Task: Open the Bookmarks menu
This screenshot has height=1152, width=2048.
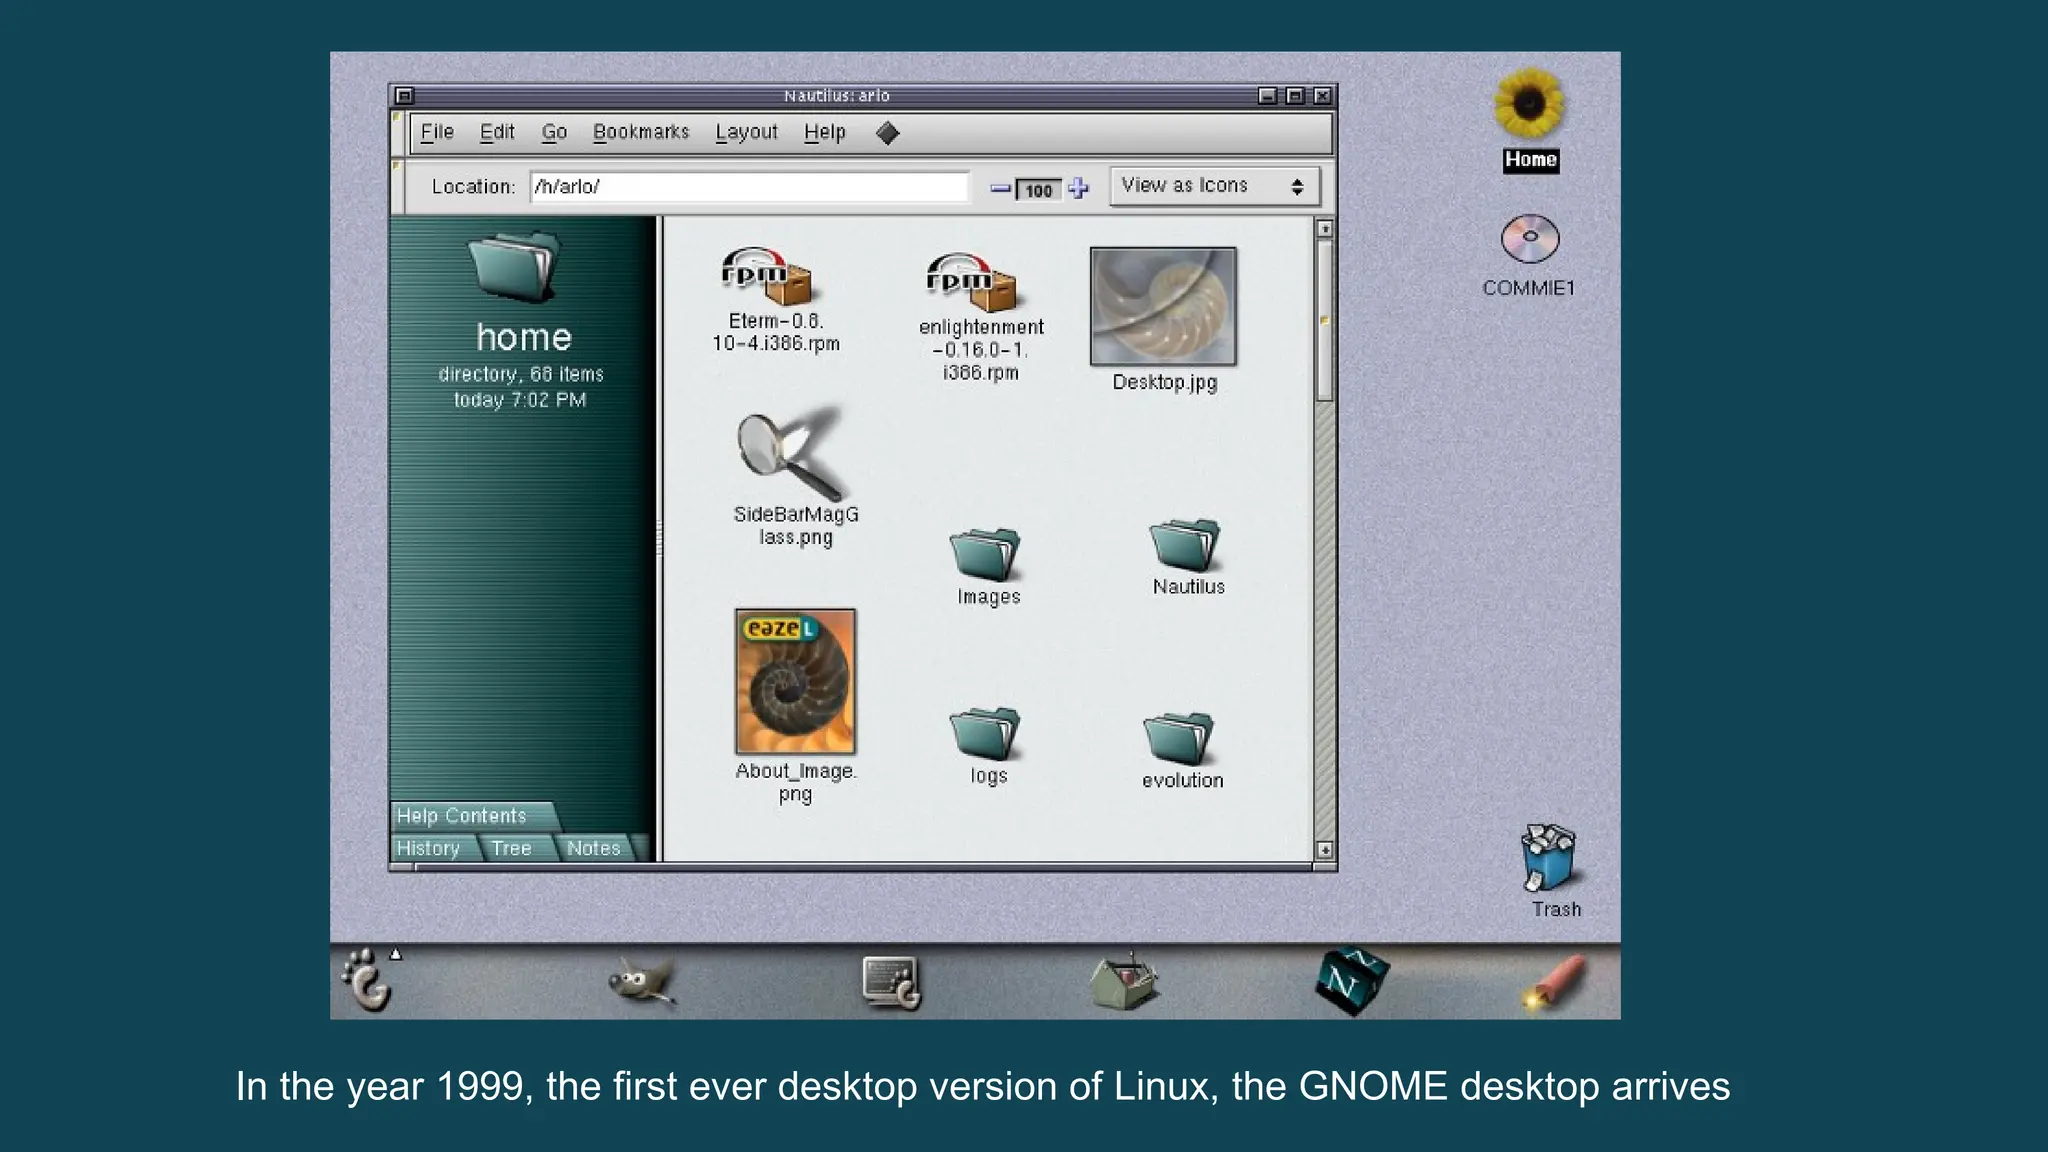Action: (x=641, y=132)
